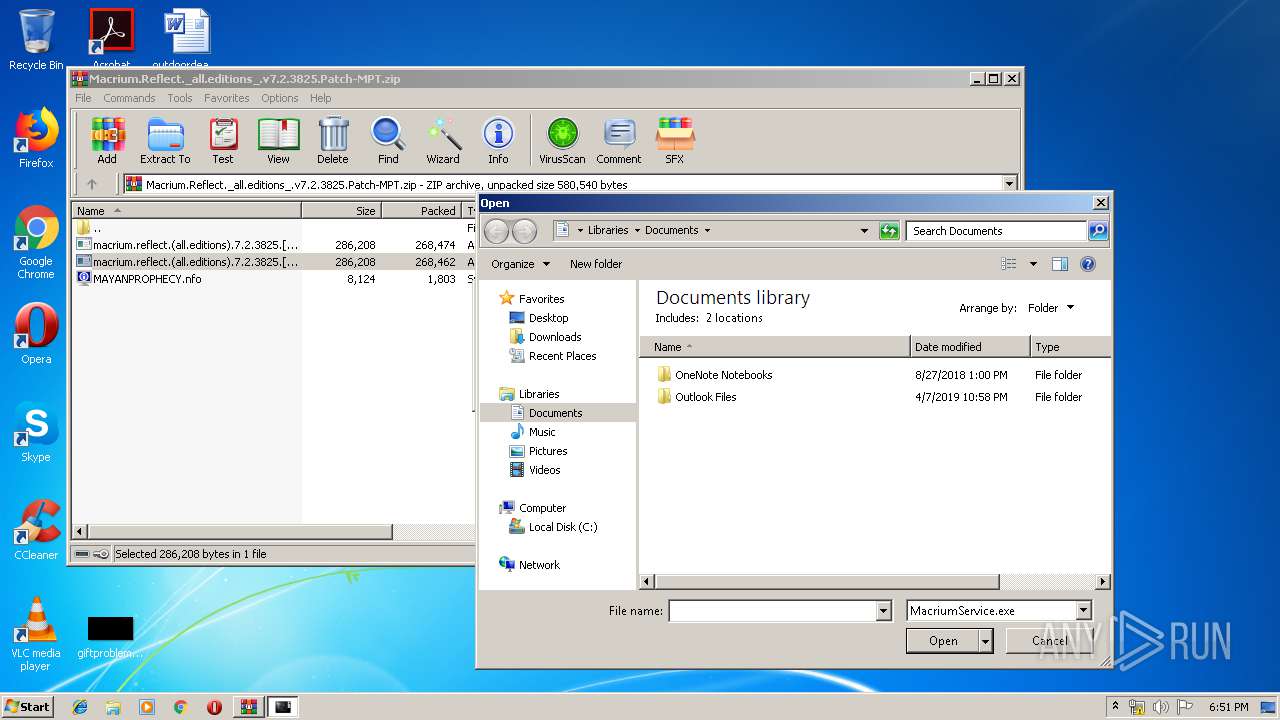Viewport: 1280px width, 720px height.
Task: Click the Extract To toolbar icon
Action: (x=165, y=141)
